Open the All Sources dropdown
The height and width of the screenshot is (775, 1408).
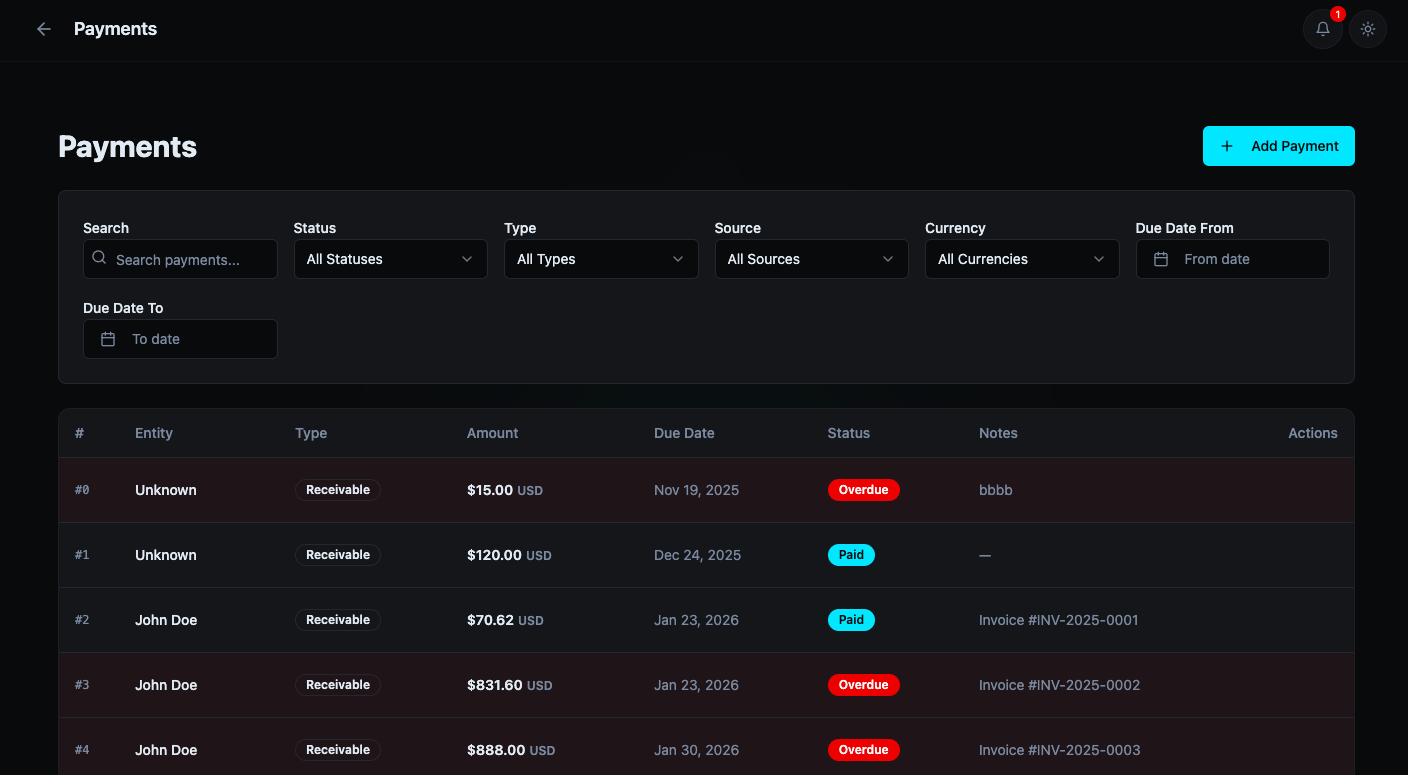[811, 259]
